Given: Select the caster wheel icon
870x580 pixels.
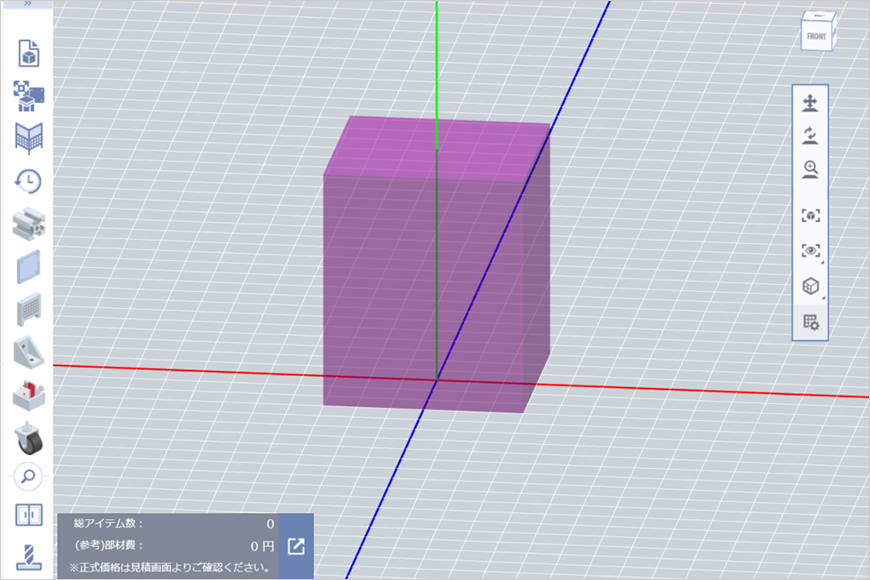Looking at the screenshot, I should click(29, 436).
